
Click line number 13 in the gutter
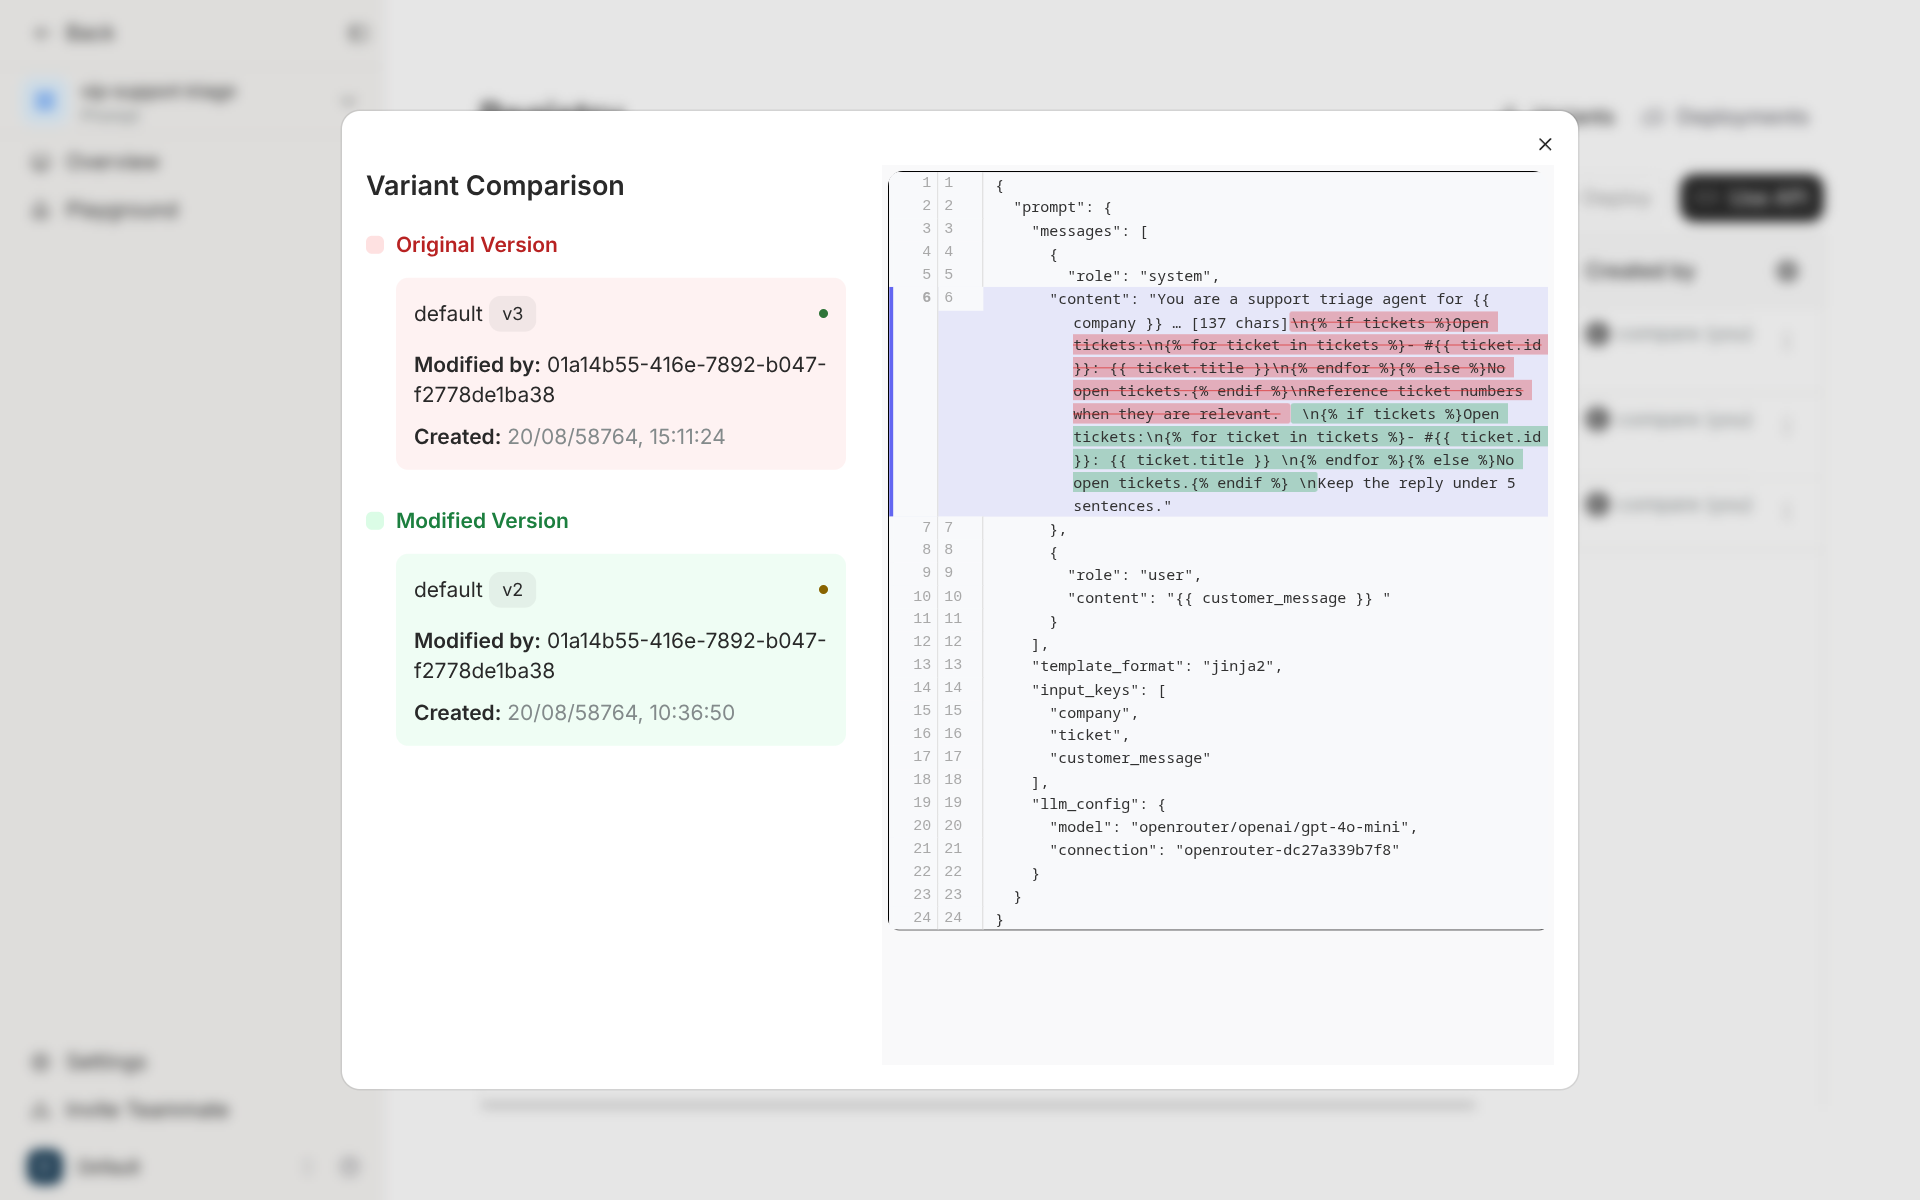922,665
